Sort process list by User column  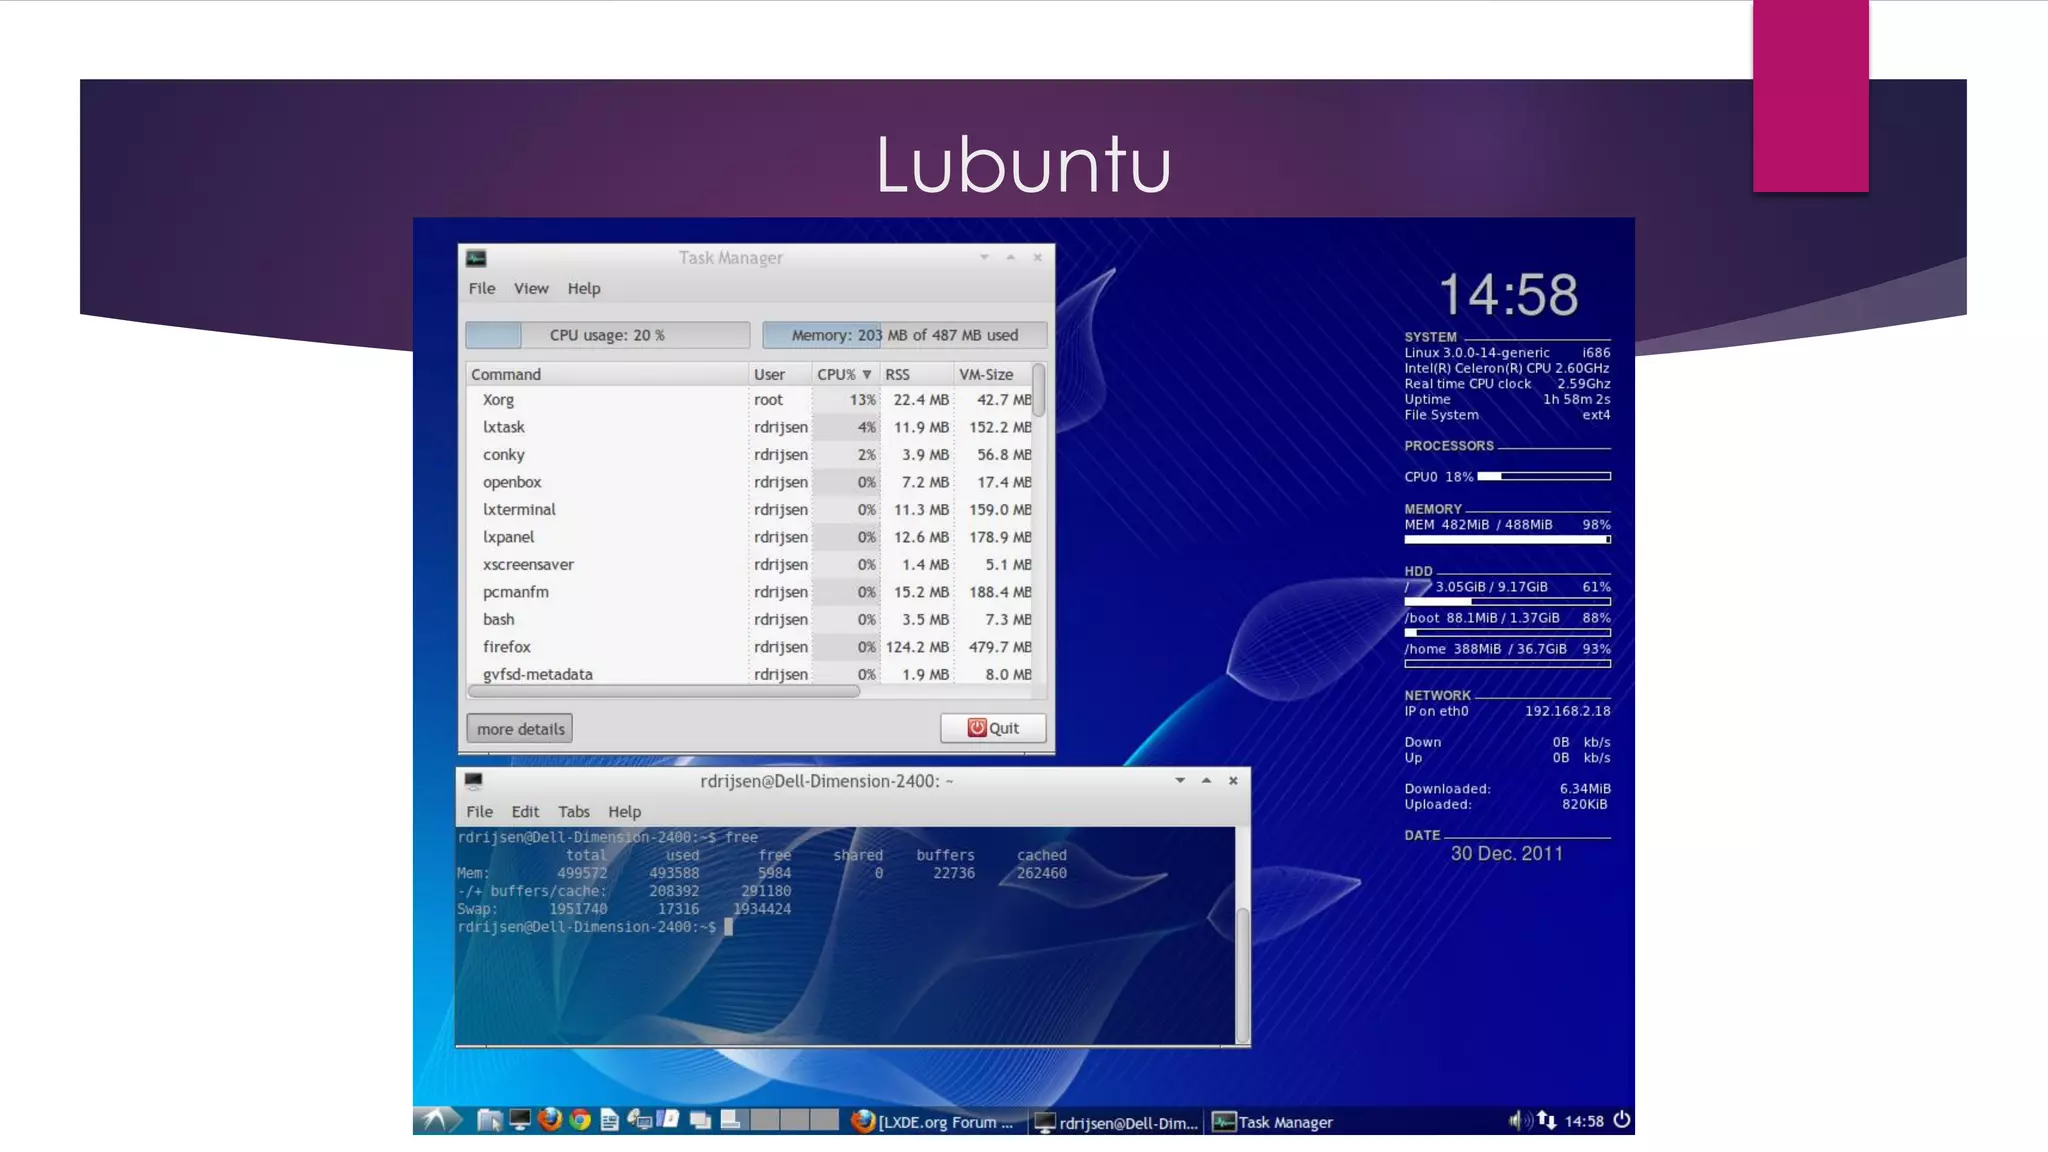[x=780, y=374]
